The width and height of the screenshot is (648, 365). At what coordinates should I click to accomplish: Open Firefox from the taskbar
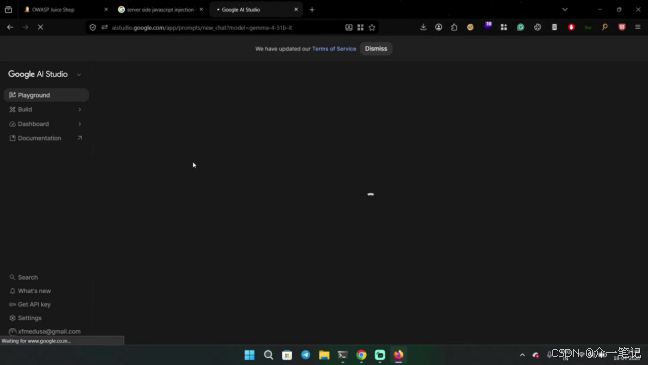(398, 355)
